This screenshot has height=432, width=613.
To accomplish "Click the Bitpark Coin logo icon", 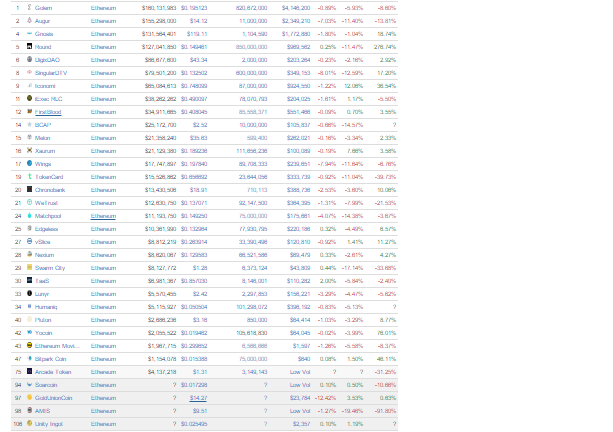I will pyautogui.click(x=29, y=358).
